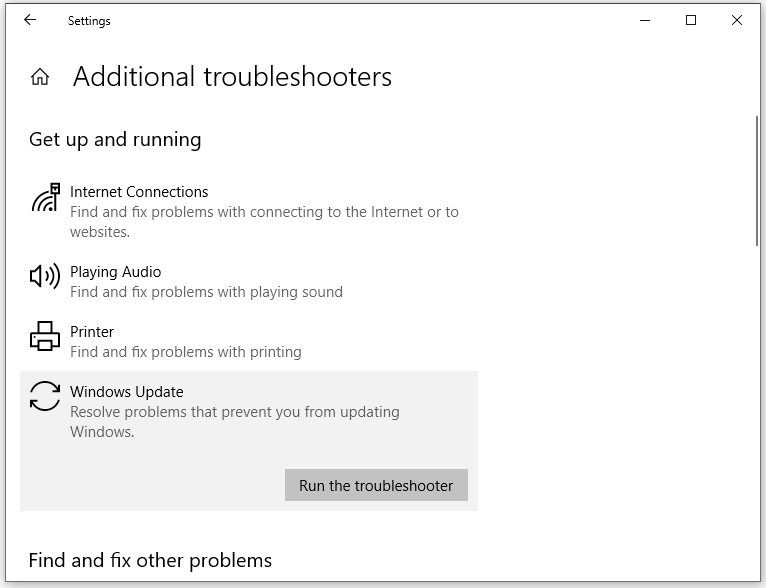Click the 'Find and fix problems with printing' text
The height and width of the screenshot is (588, 766).
(185, 352)
